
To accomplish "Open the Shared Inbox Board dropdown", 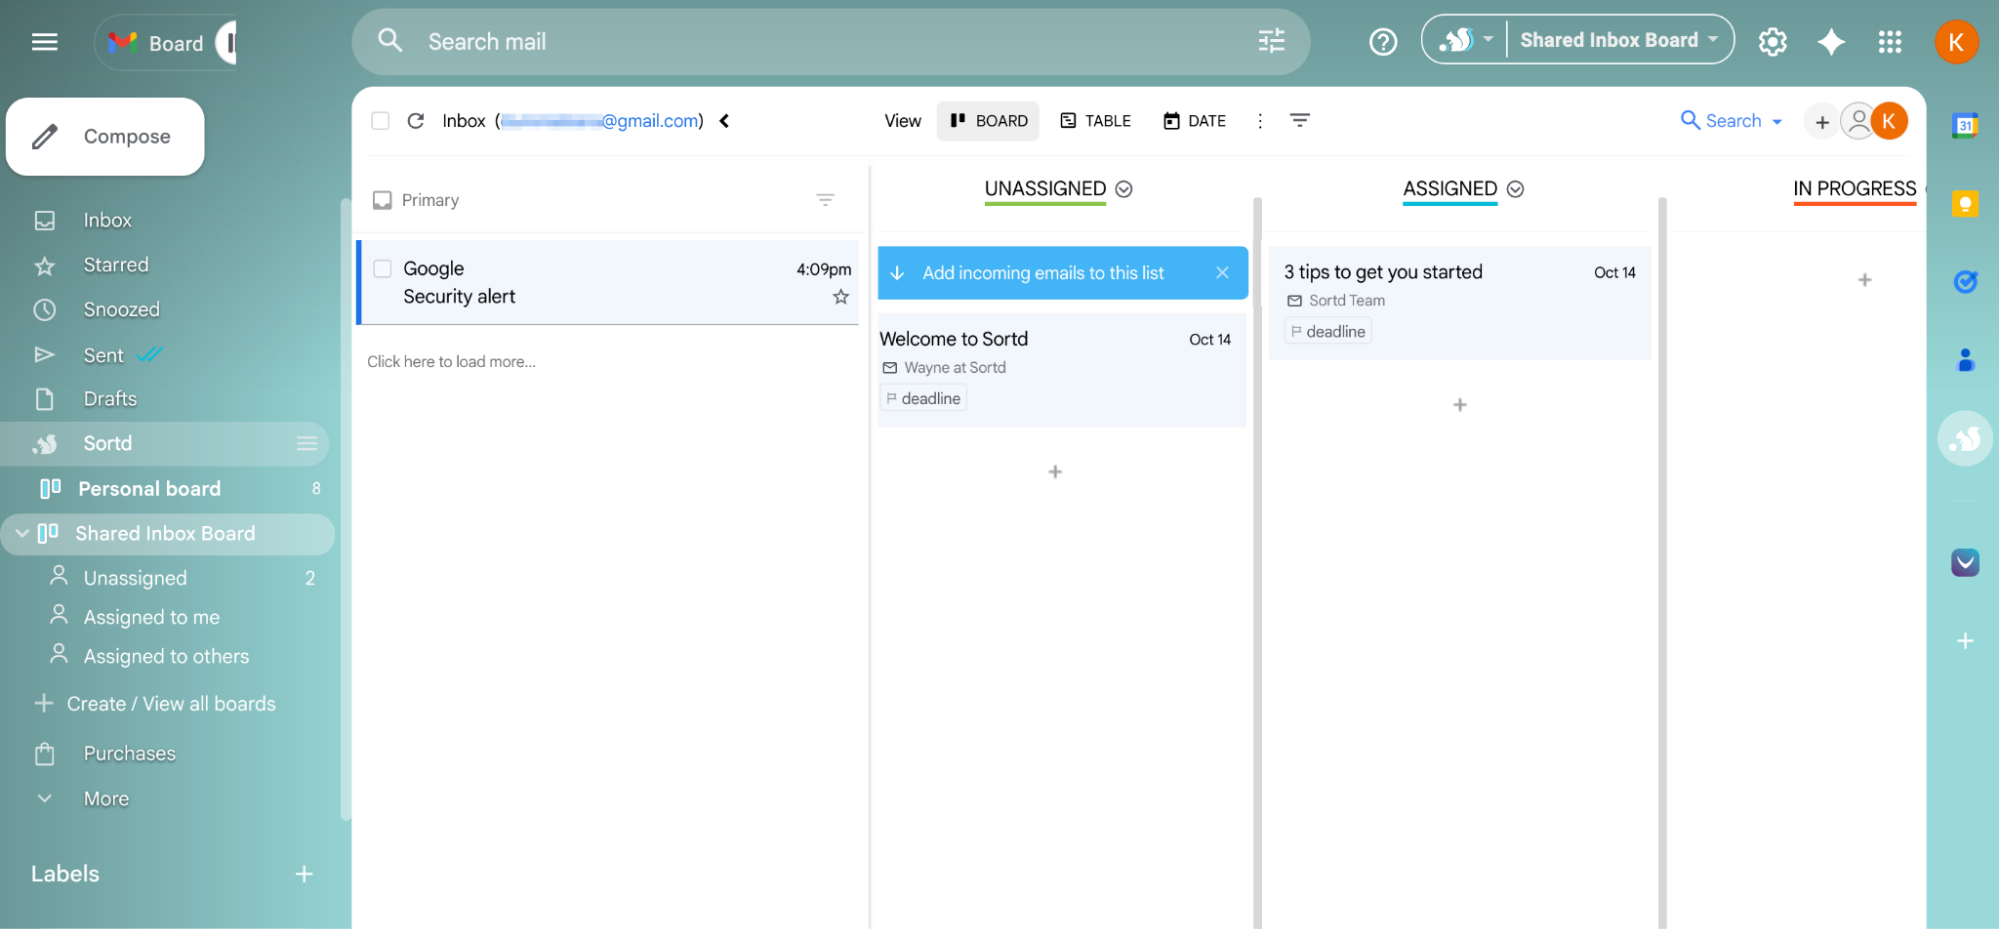I will 1619,40.
